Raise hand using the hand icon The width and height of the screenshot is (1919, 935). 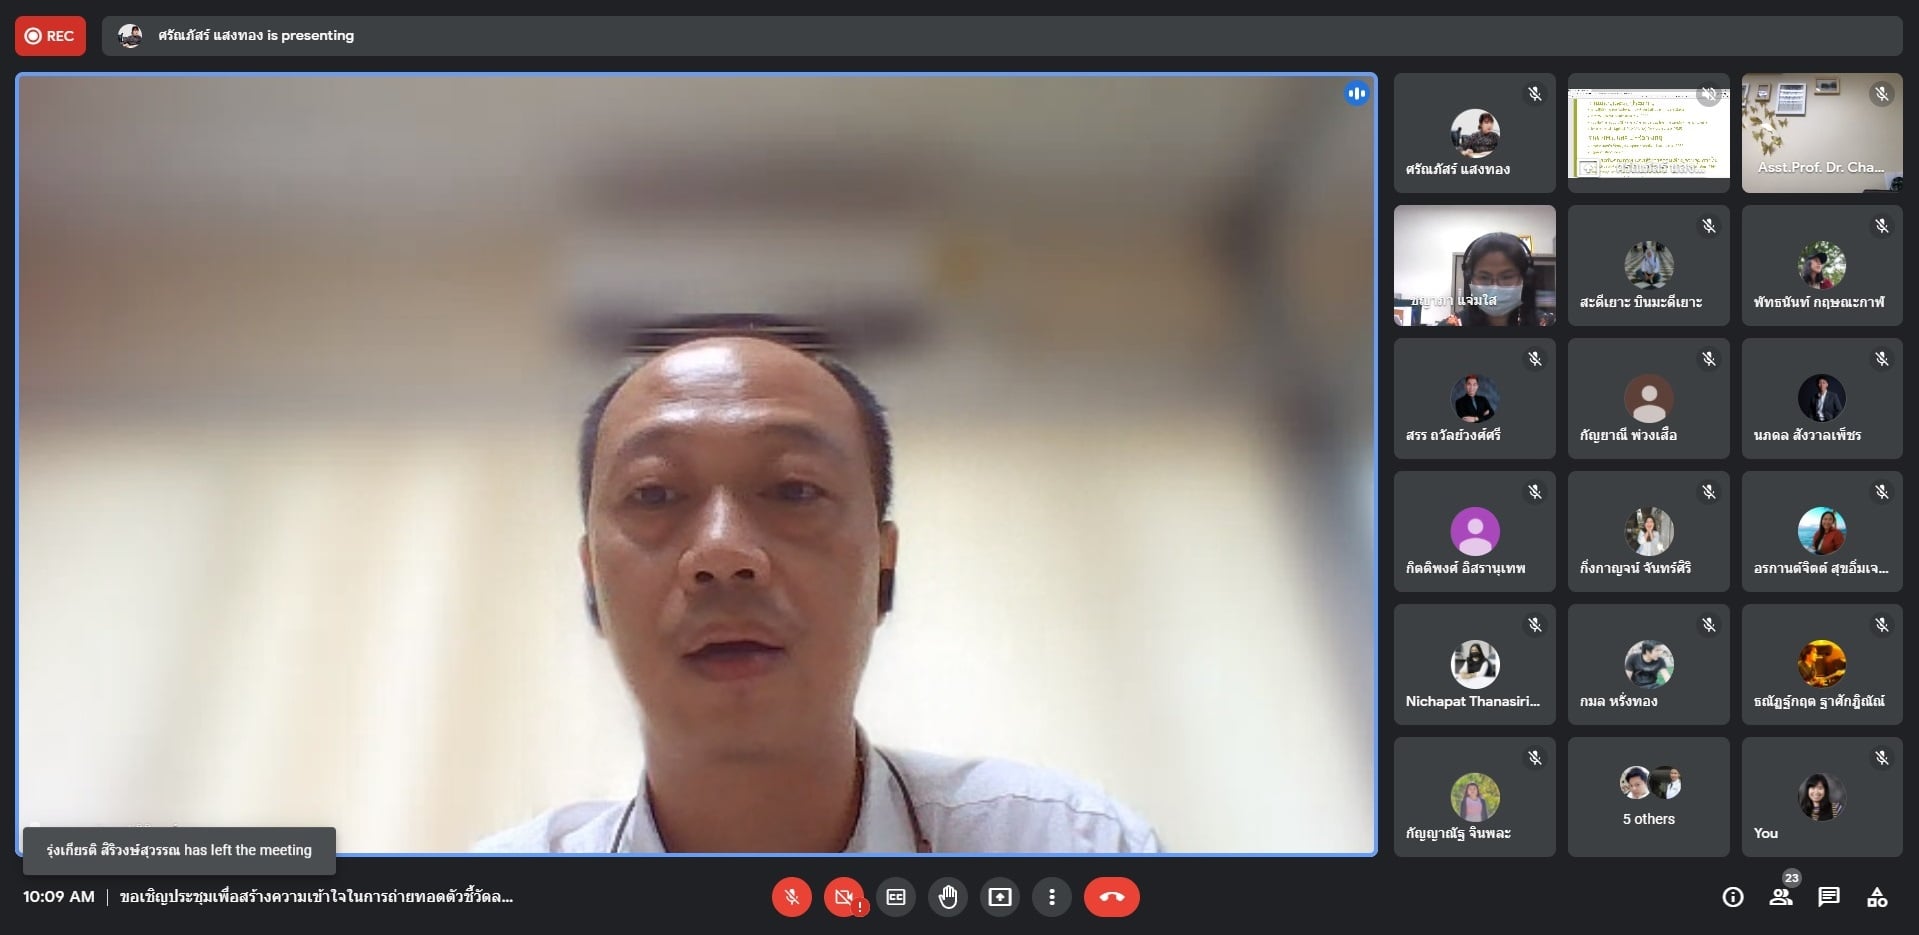click(x=948, y=897)
